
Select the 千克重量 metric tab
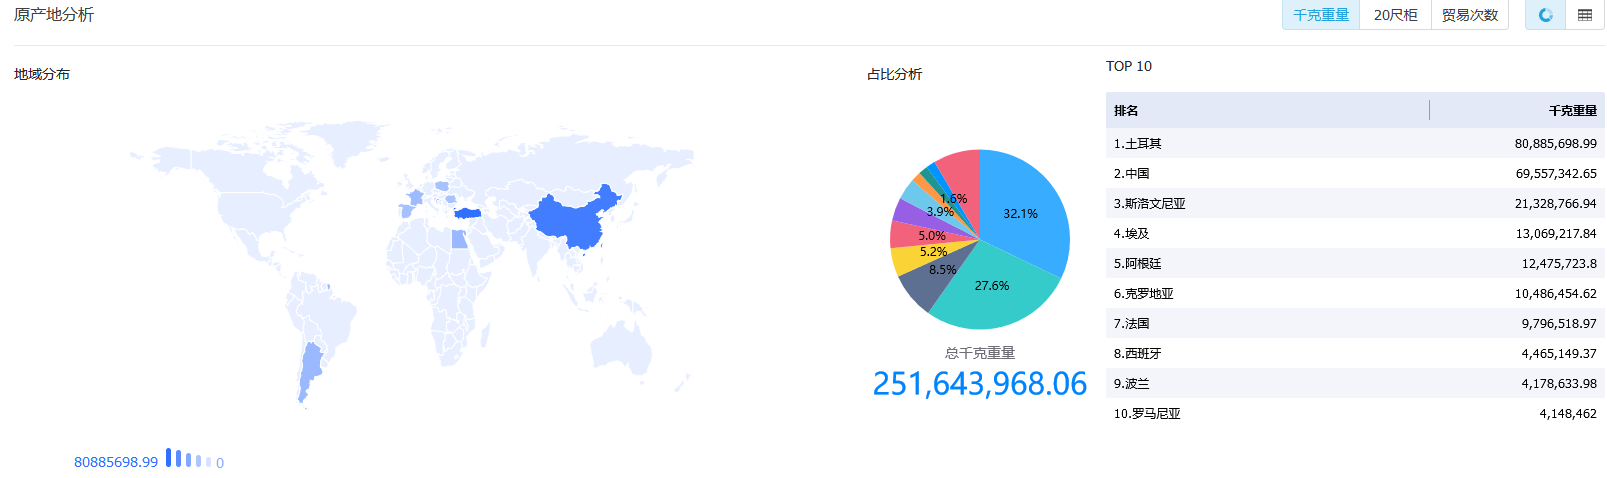[x=1321, y=15]
